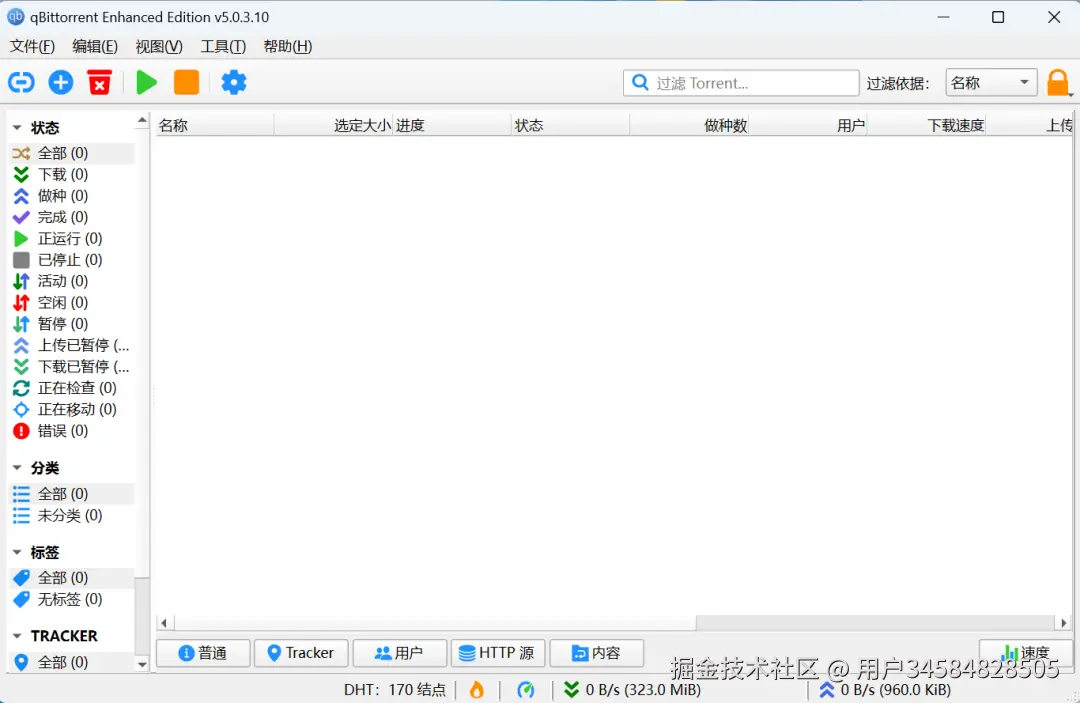Click the add torrent file plus icon
The image size is (1080, 703).
(x=61, y=83)
